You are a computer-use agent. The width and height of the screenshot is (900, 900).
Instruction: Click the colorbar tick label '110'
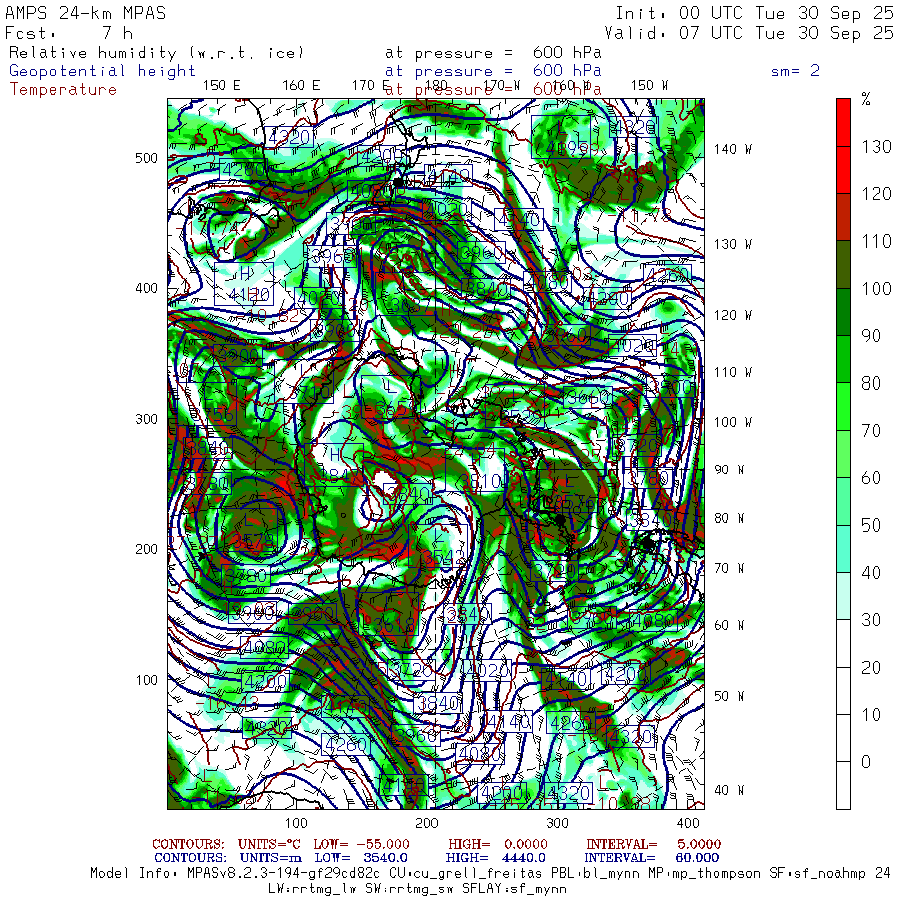tap(876, 241)
